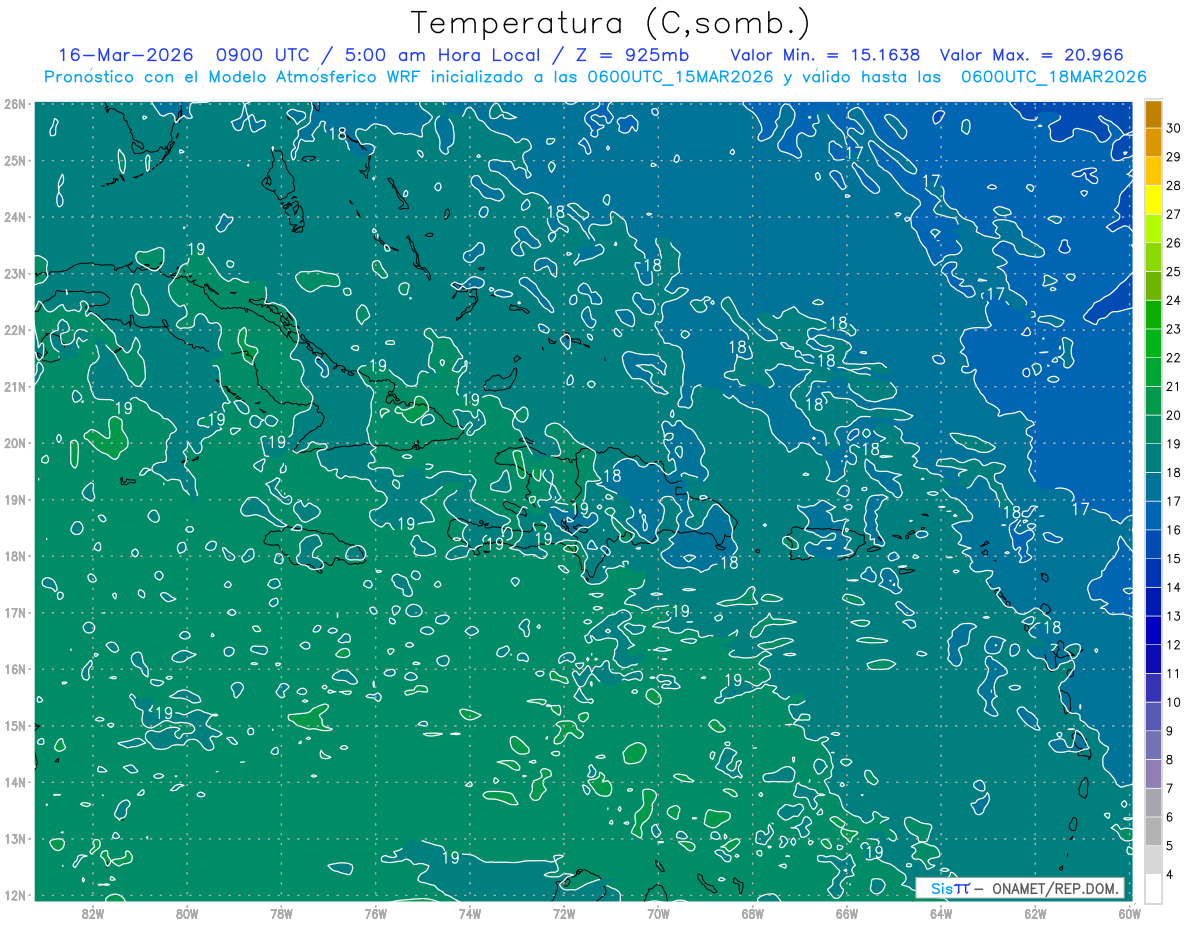The width and height of the screenshot is (1200, 927).
Task: Click the purple color bar segment between 8 and 9
Action: click(x=1154, y=745)
